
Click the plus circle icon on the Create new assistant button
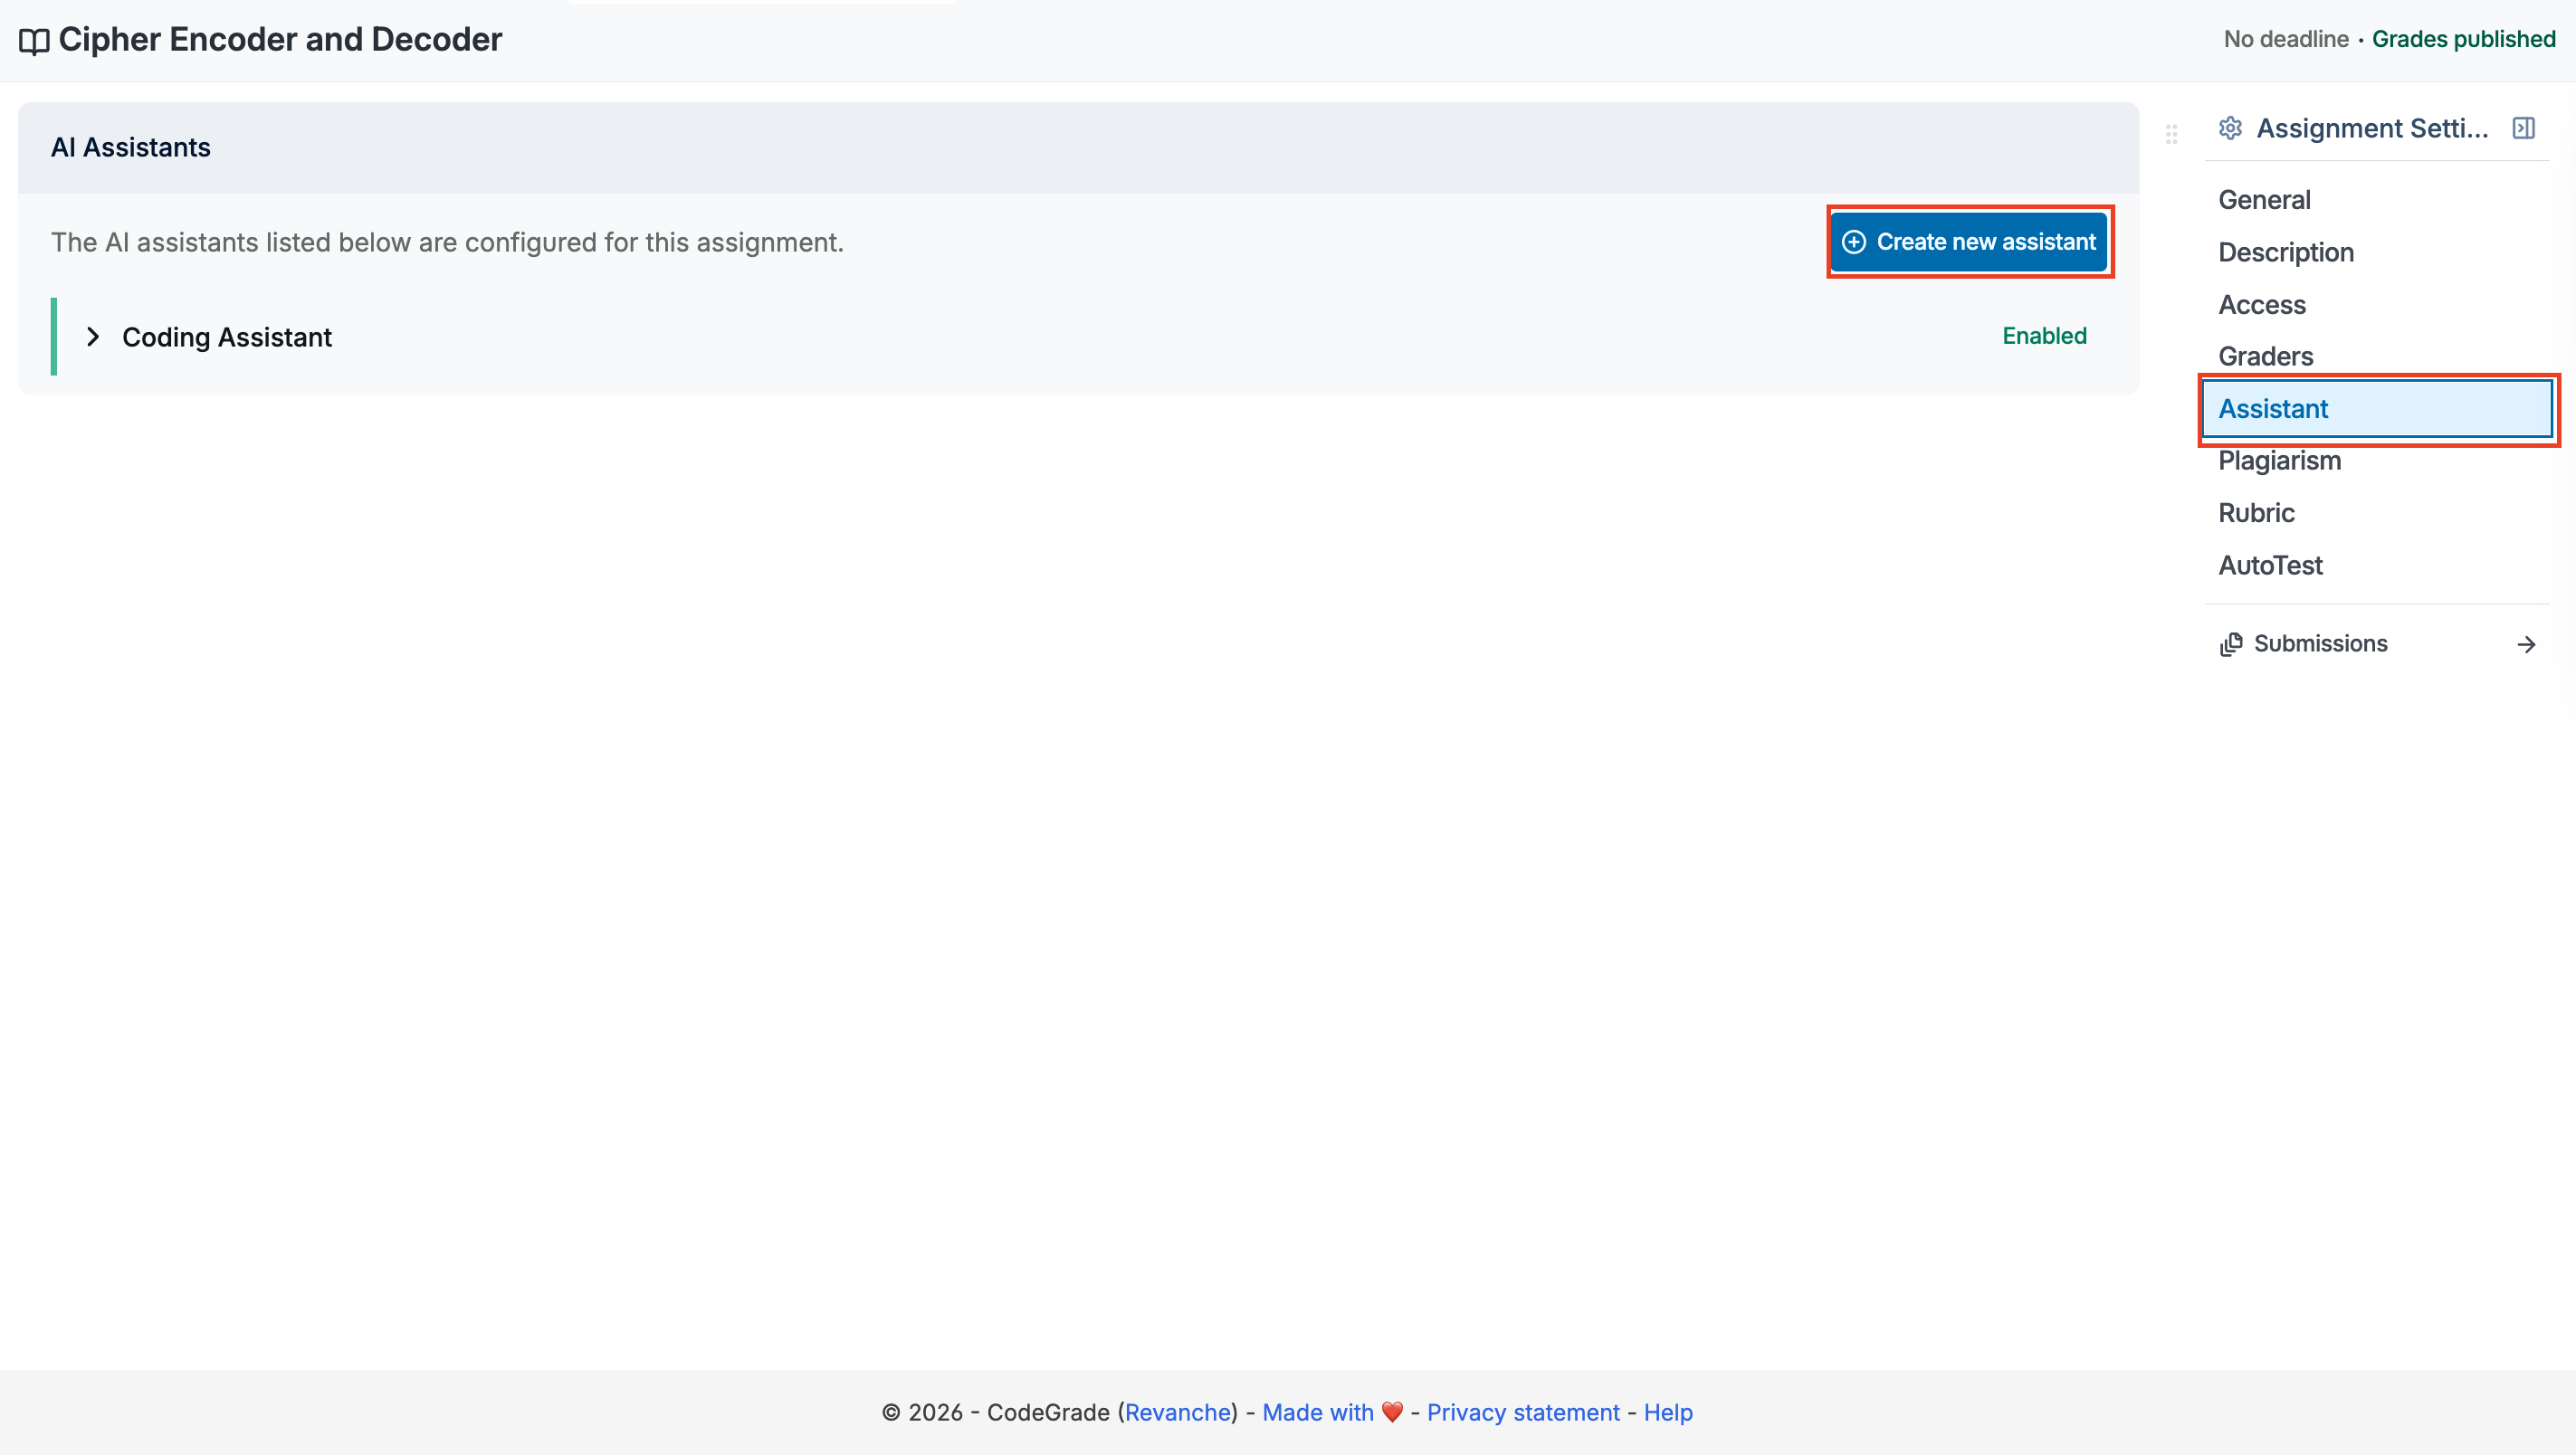(1854, 242)
